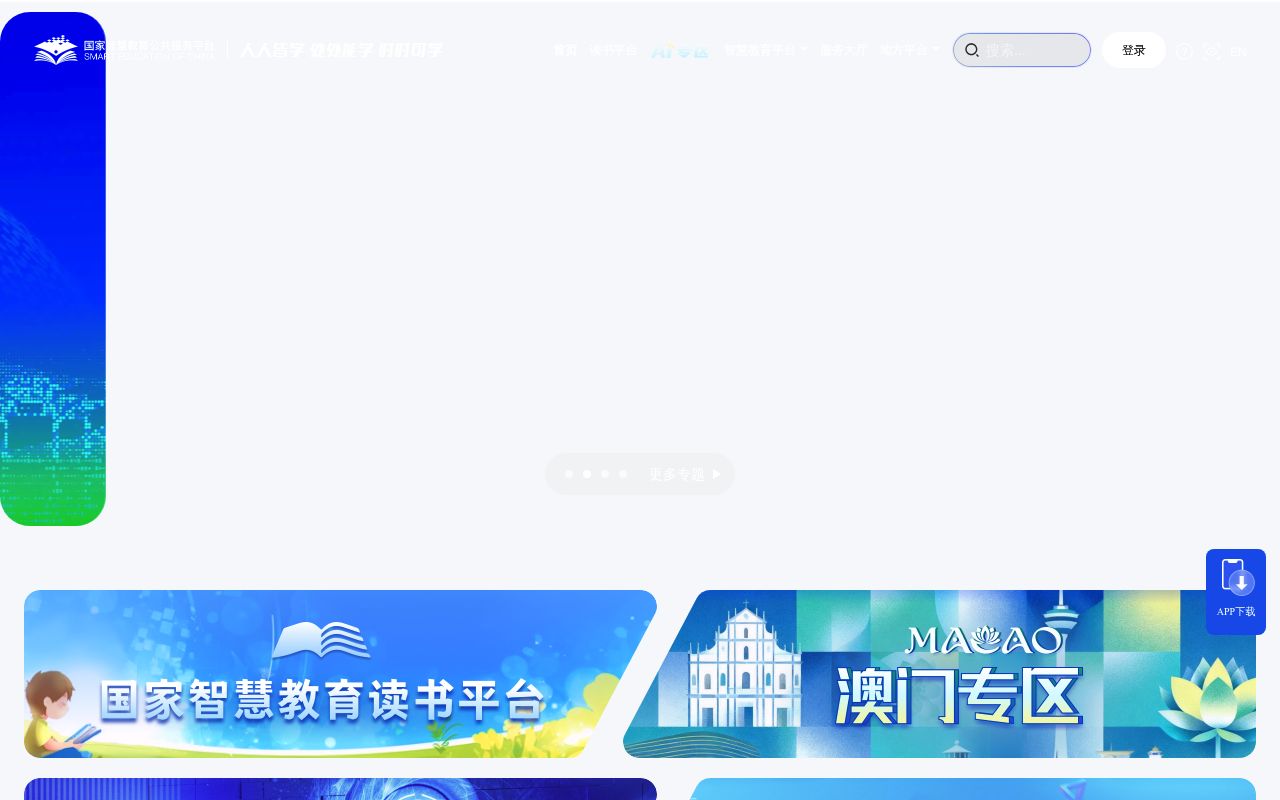Click the Smart Education platform logo
This screenshot has height=800, width=1280.
pyautogui.click(x=124, y=50)
